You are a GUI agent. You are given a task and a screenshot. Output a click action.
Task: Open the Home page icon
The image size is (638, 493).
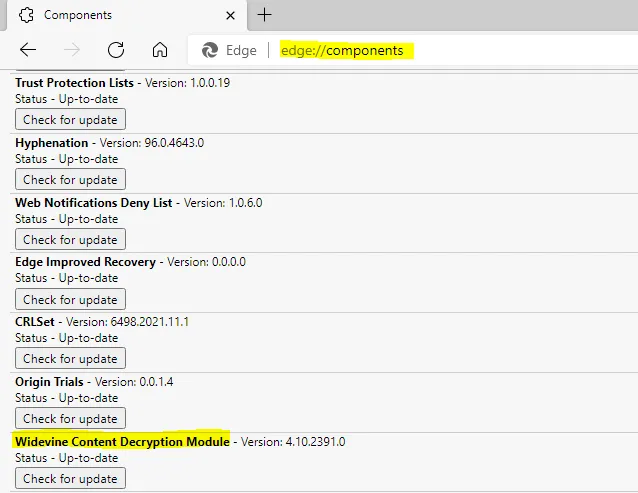(x=160, y=50)
